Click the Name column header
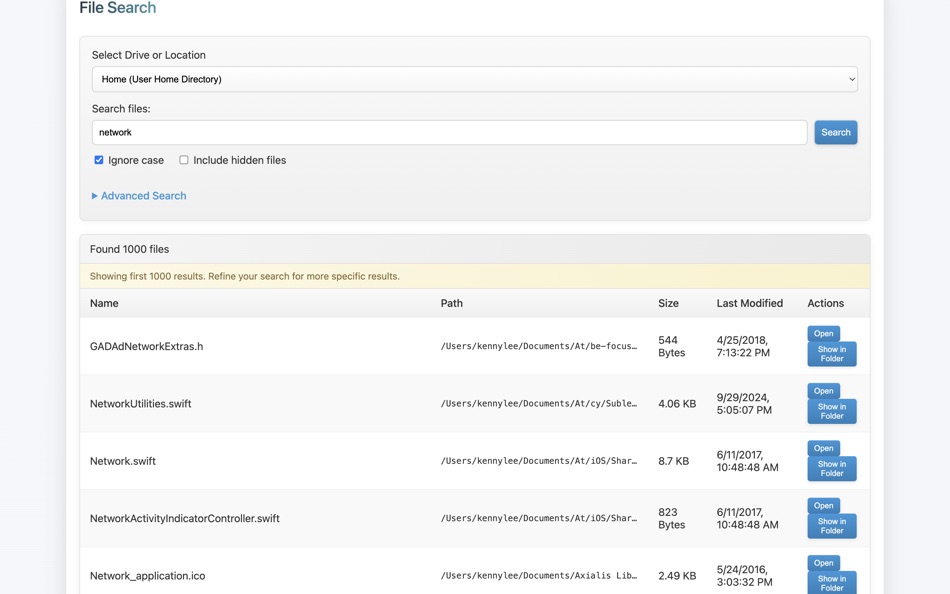Image resolution: width=950 pixels, height=594 pixels. pyautogui.click(x=104, y=303)
